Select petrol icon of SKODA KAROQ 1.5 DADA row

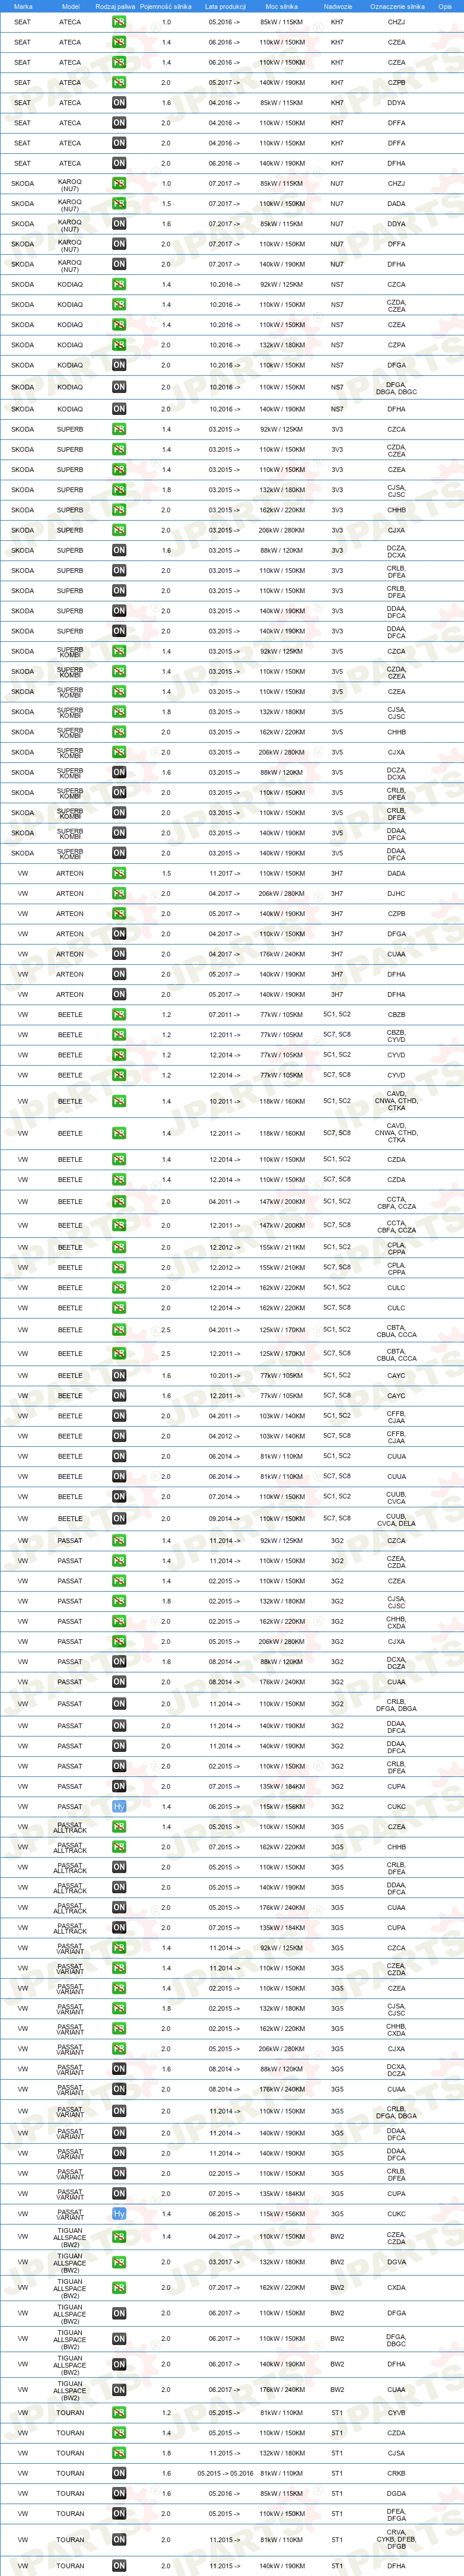[119, 204]
